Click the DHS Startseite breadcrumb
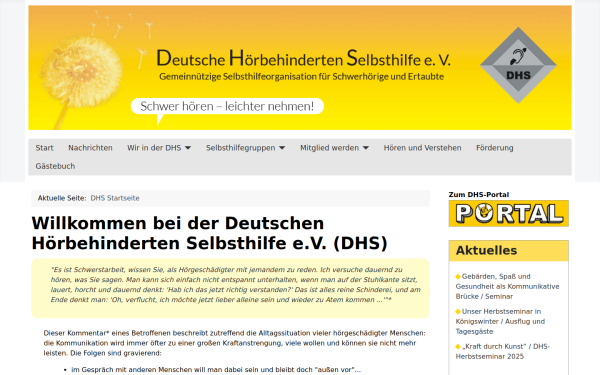600x375 pixels. click(115, 198)
